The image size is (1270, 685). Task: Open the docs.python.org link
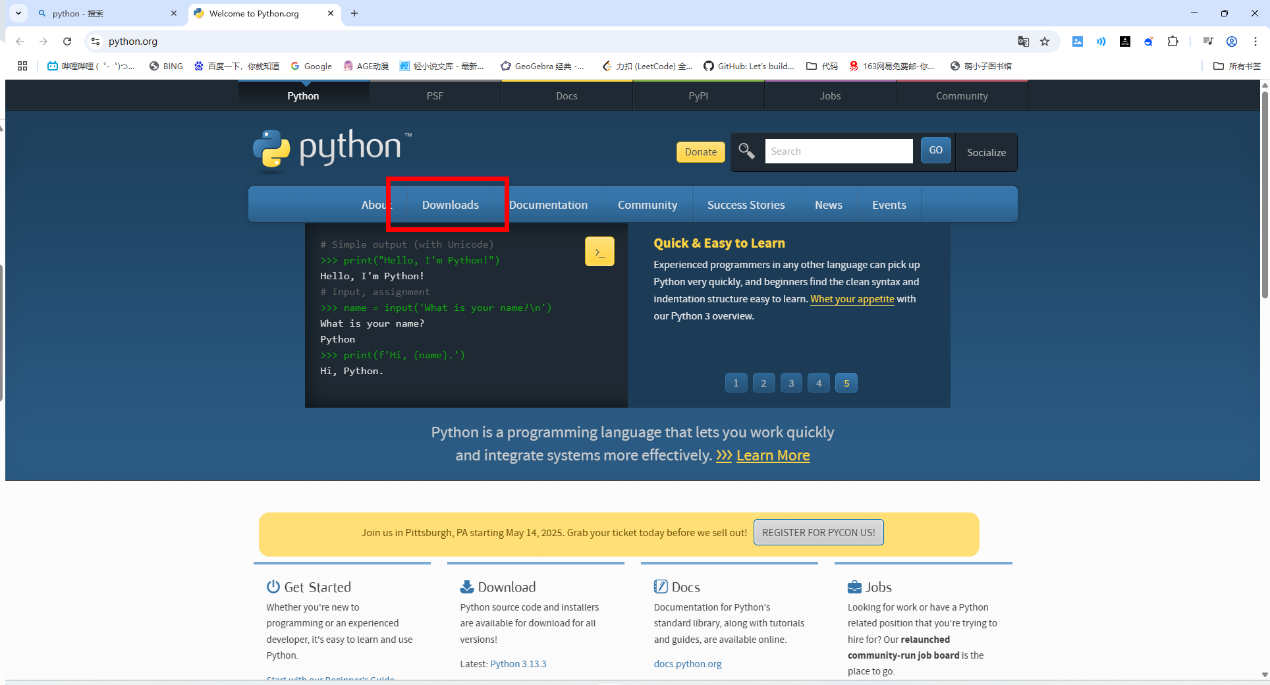point(687,664)
